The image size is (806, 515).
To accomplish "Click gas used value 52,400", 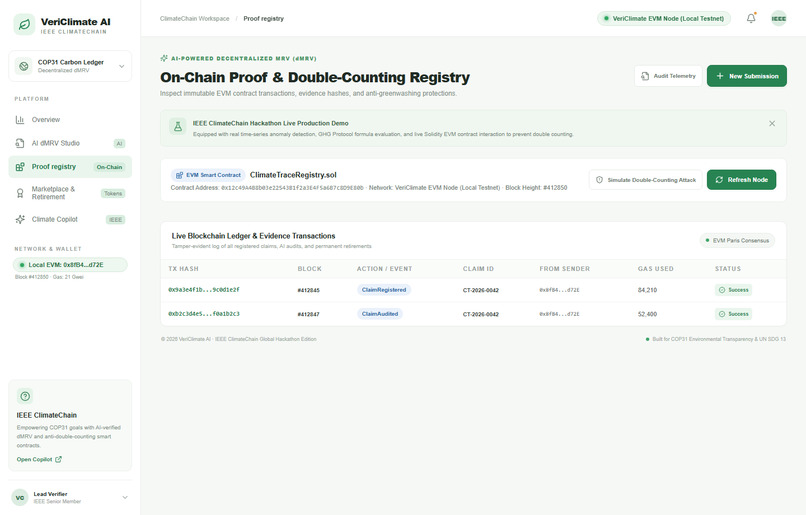I will [647, 314].
